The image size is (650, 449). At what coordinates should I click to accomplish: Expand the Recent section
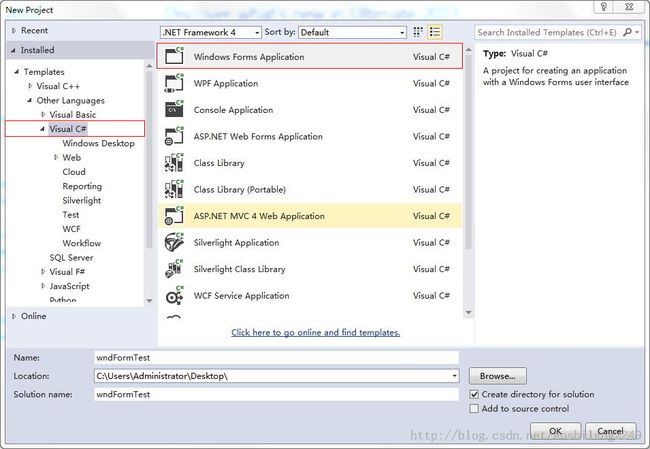(14, 31)
